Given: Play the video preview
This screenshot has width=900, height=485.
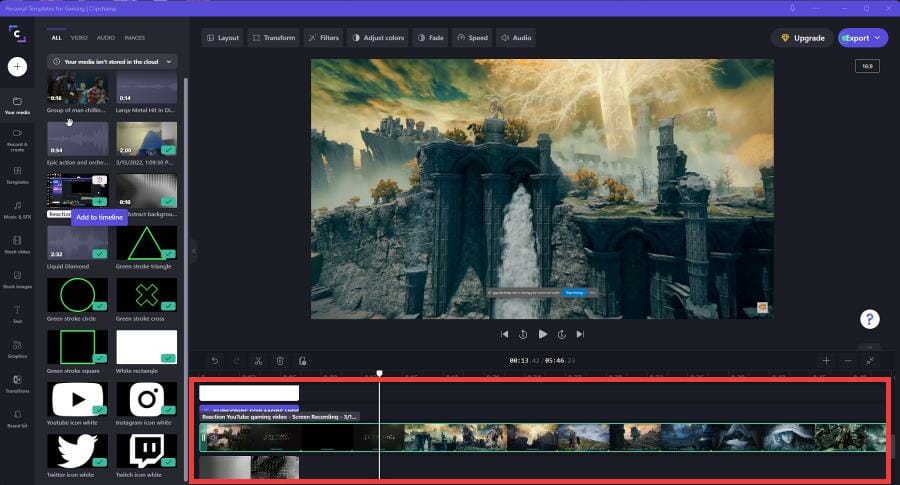Looking at the screenshot, I should coord(542,334).
